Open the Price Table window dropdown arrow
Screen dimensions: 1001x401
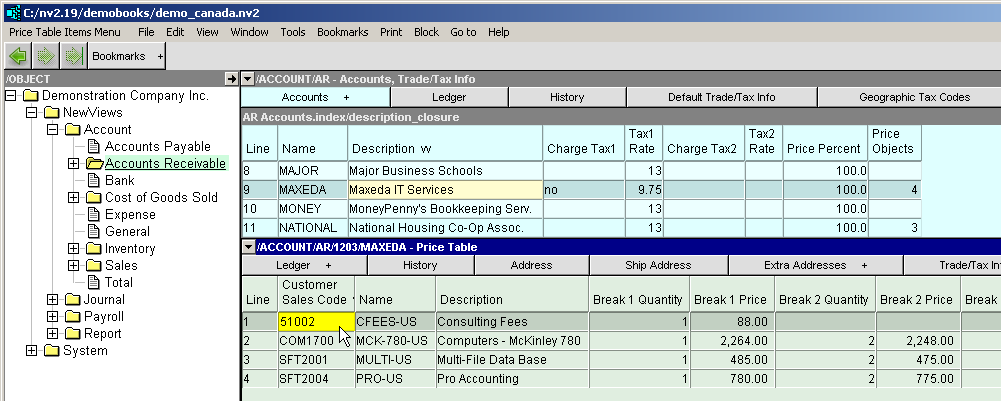coord(248,247)
